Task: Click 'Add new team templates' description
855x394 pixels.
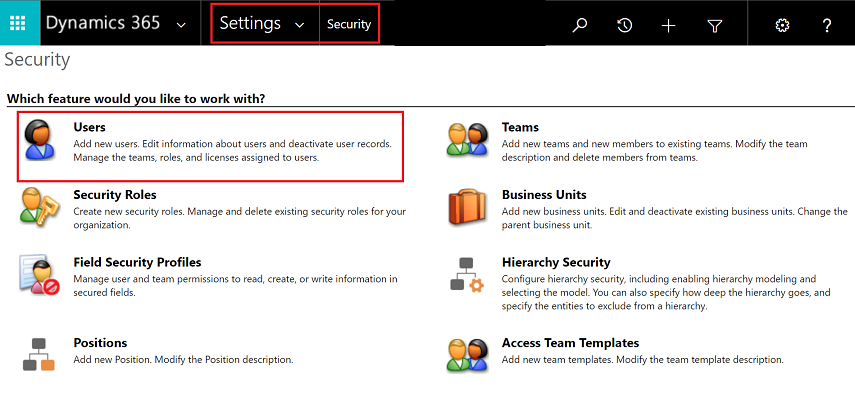Action: (x=643, y=360)
